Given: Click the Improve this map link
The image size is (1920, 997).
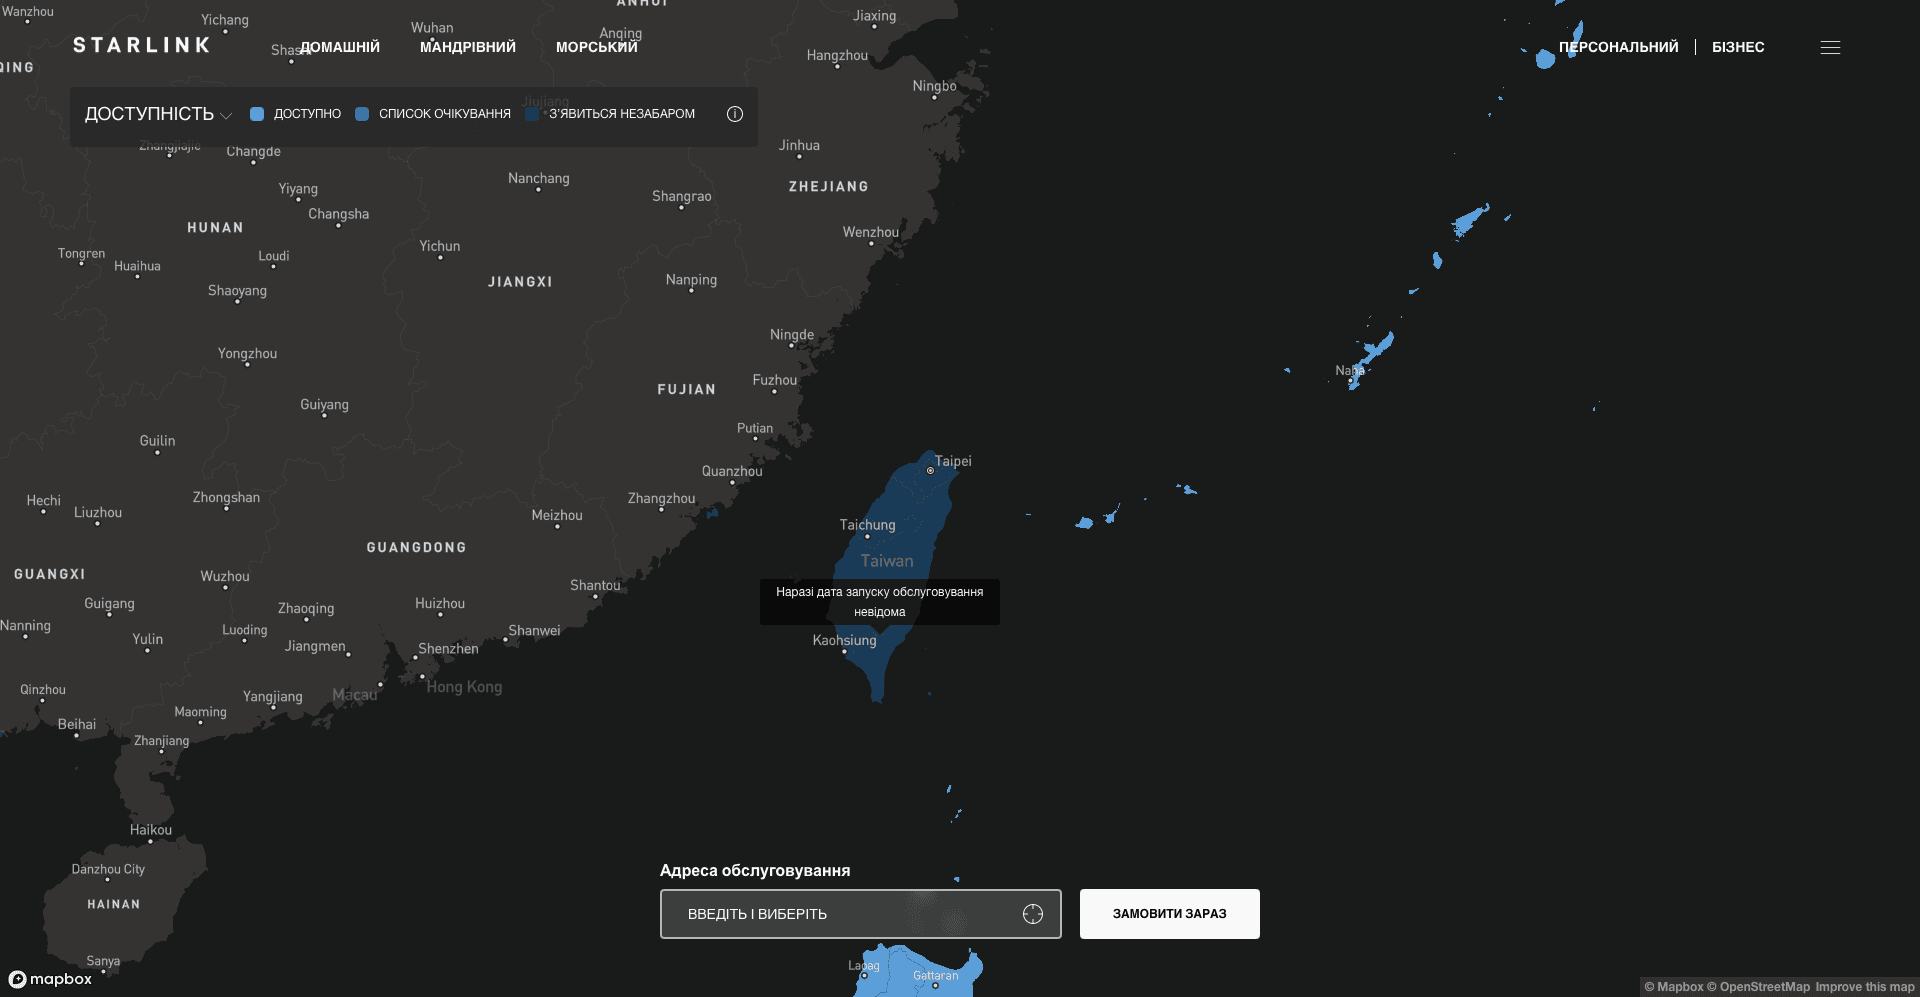Looking at the screenshot, I should pos(1865,987).
